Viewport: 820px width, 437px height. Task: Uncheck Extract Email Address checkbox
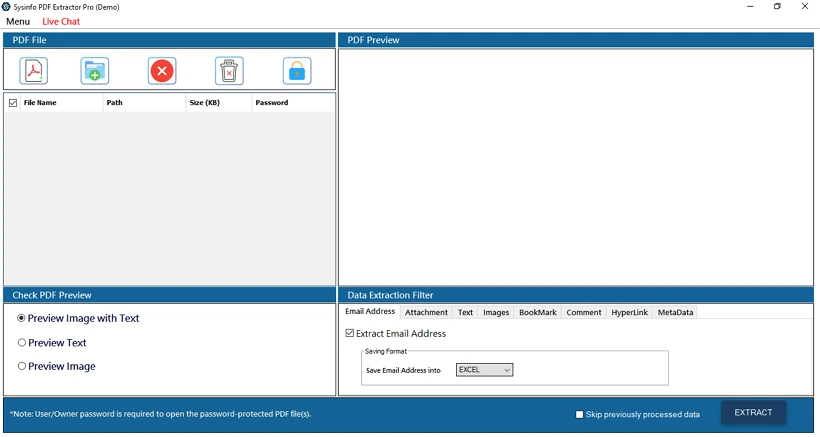pyautogui.click(x=350, y=333)
